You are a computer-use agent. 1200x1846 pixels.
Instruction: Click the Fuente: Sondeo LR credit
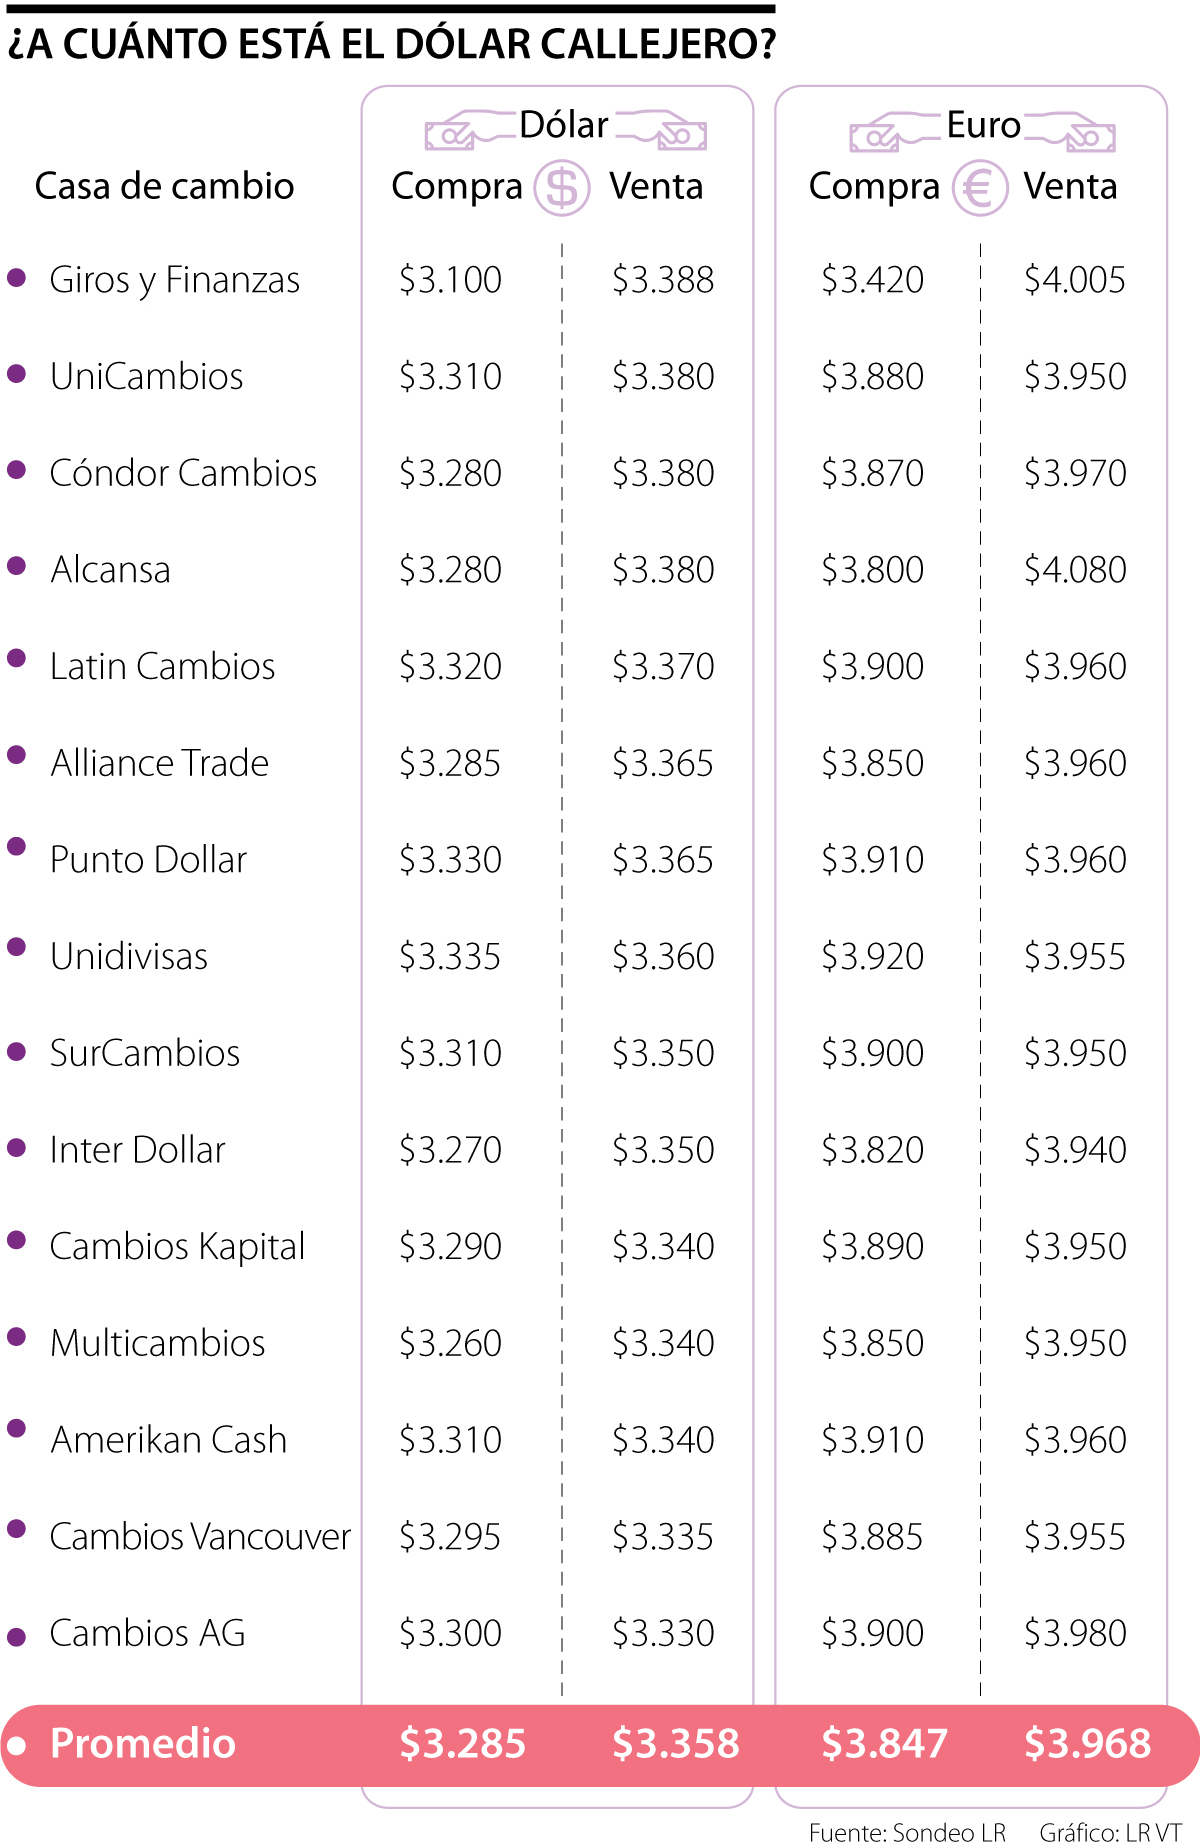pyautogui.click(x=907, y=1832)
